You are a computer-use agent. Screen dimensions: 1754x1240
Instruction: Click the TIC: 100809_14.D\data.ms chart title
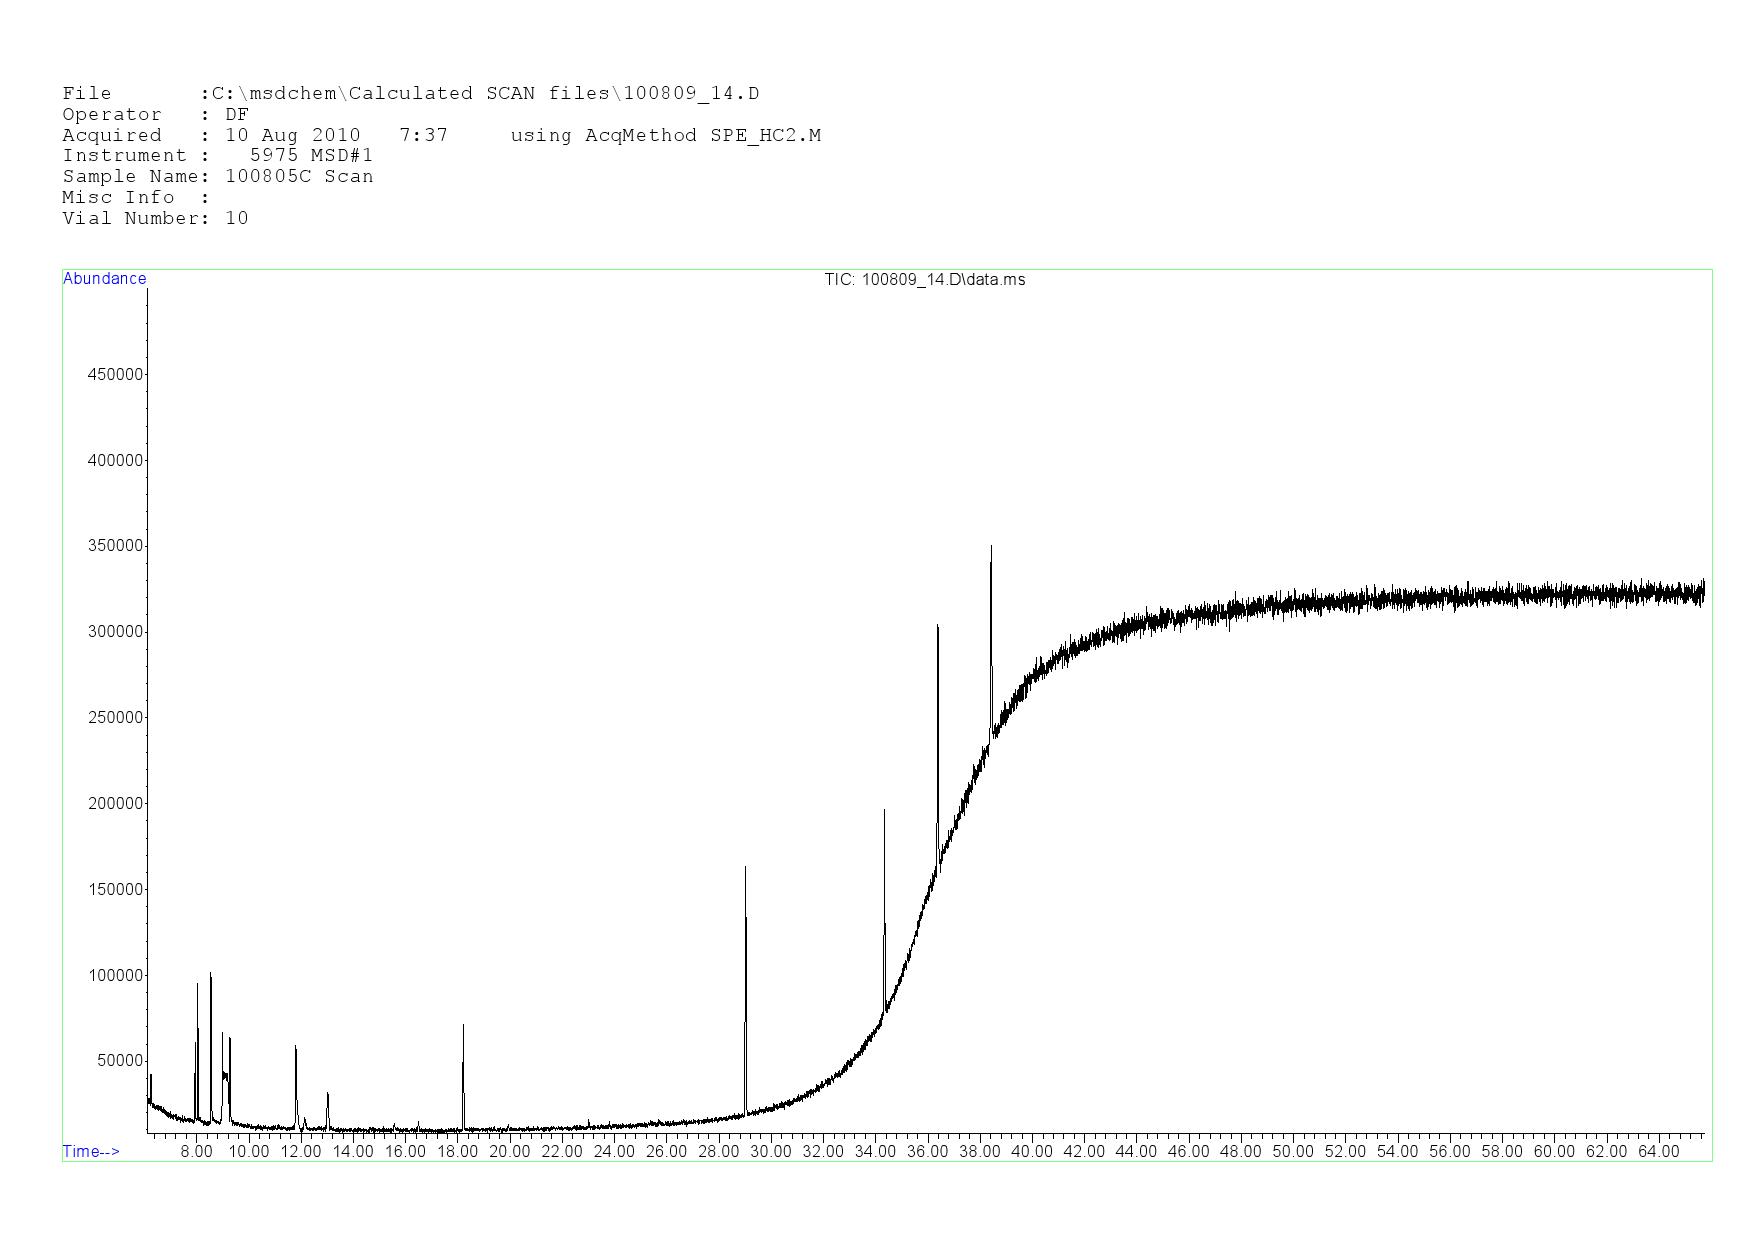(924, 280)
